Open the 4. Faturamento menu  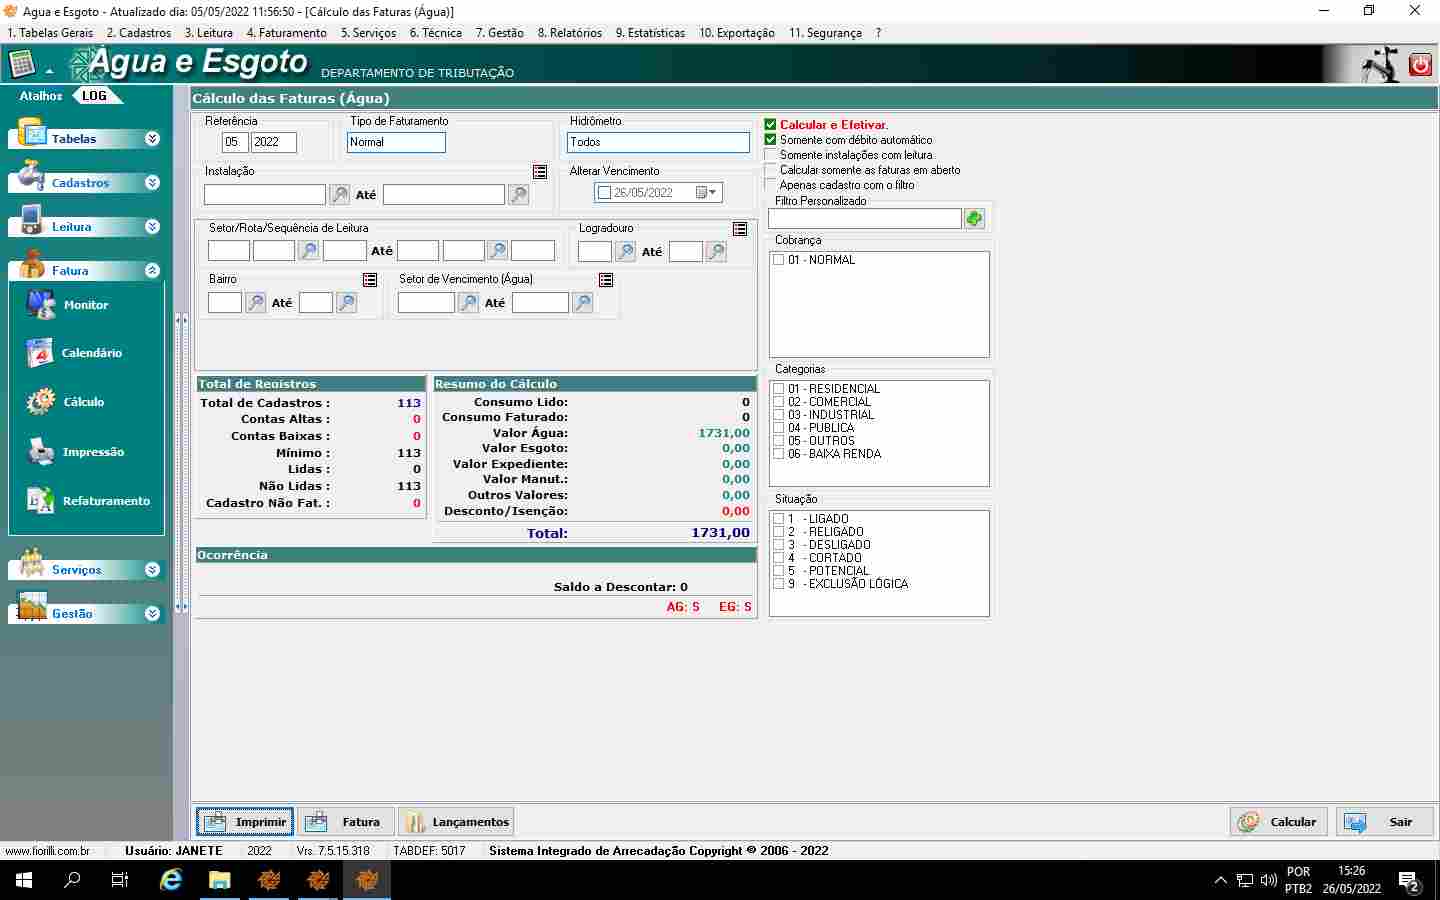pyautogui.click(x=286, y=33)
